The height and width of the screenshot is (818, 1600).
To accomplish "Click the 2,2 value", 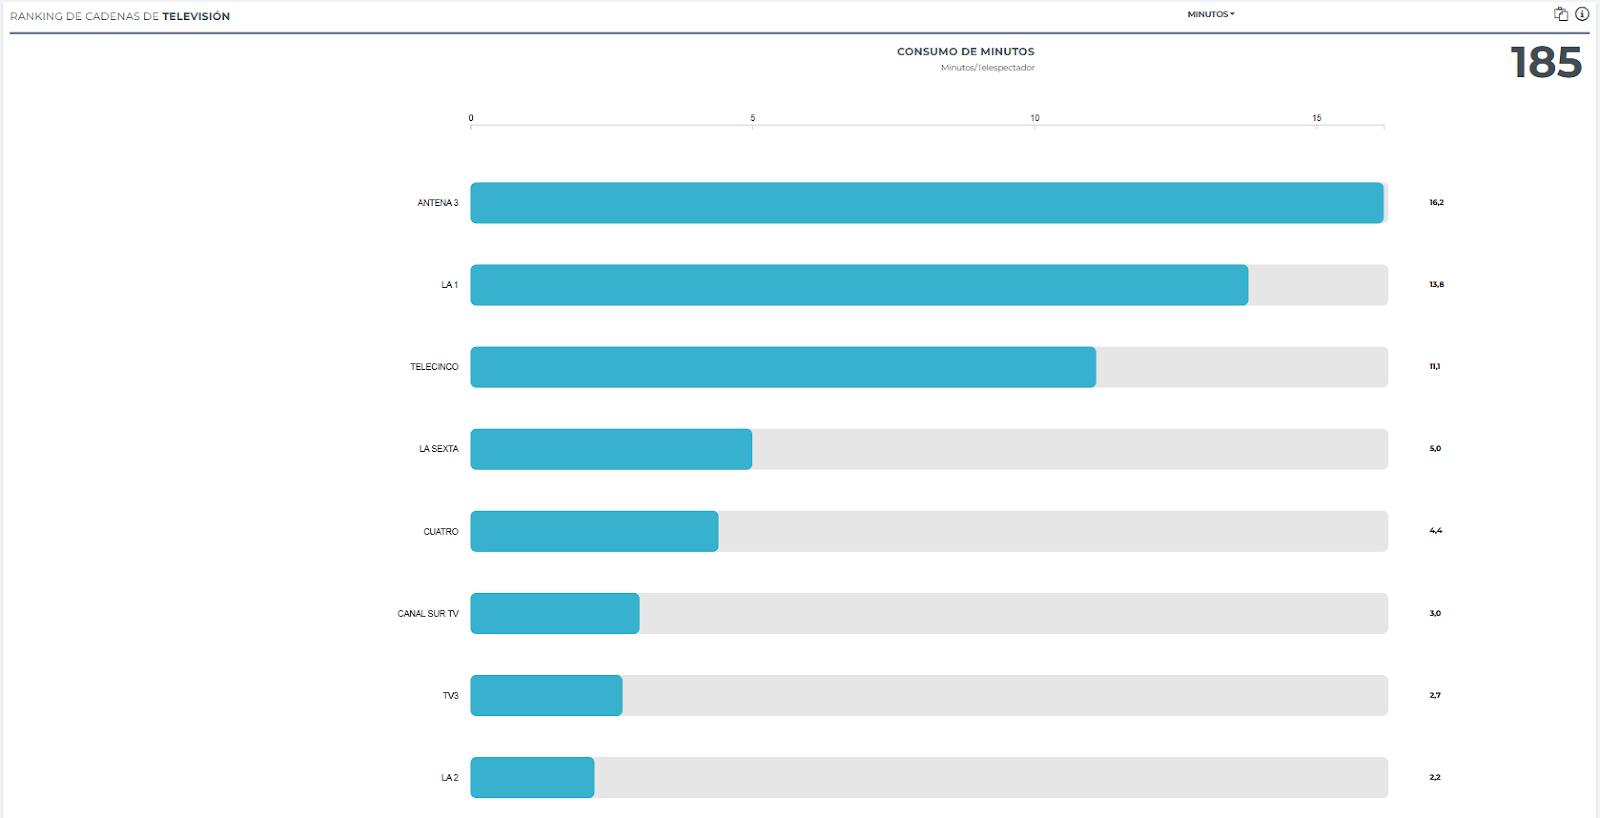I will click(1435, 777).
